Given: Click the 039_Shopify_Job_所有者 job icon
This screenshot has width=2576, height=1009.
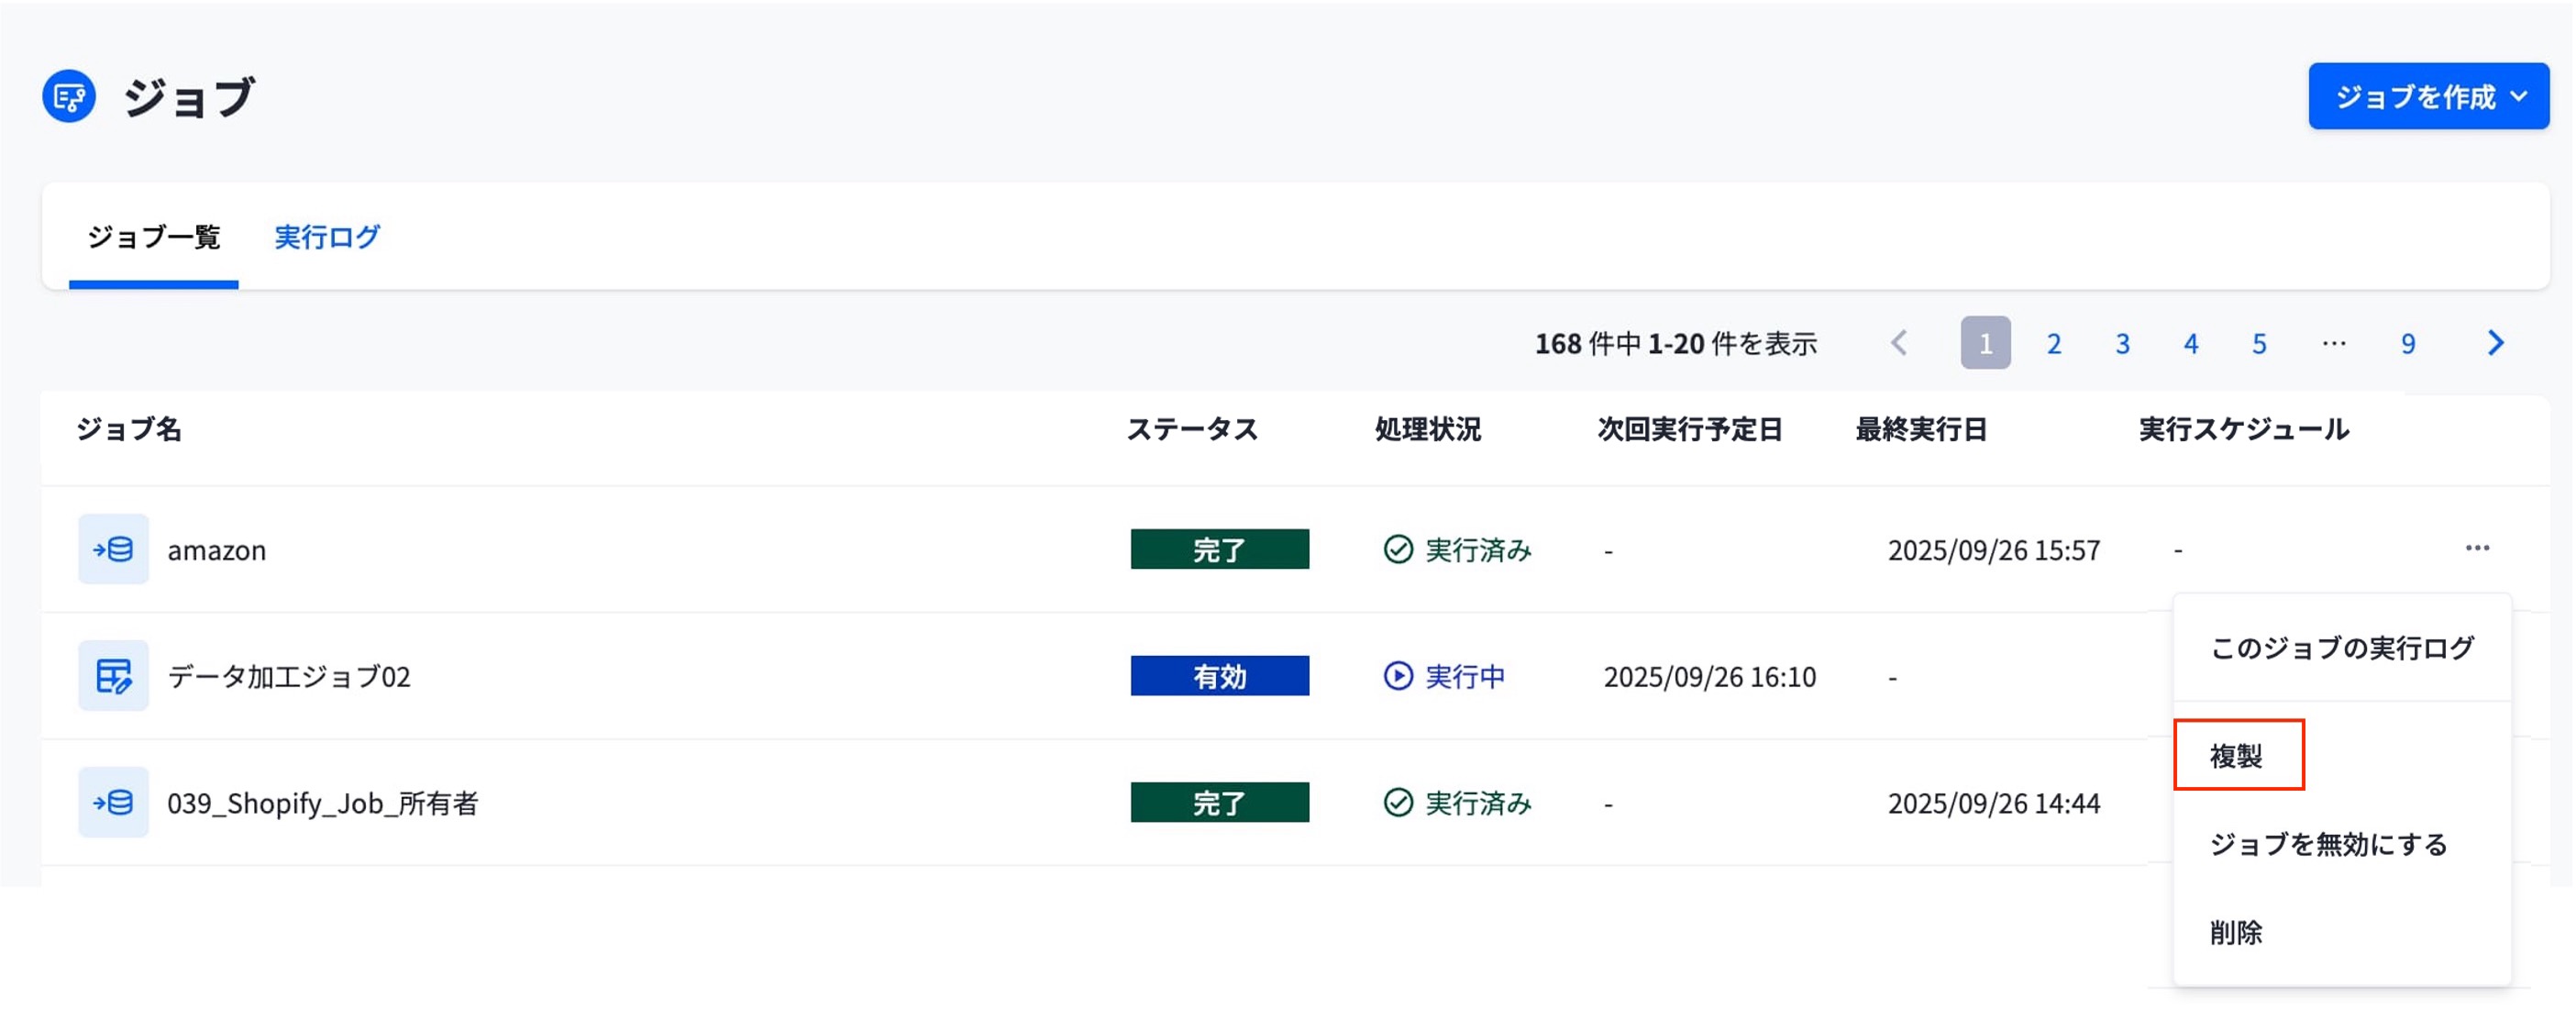Looking at the screenshot, I should click(x=113, y=802).
